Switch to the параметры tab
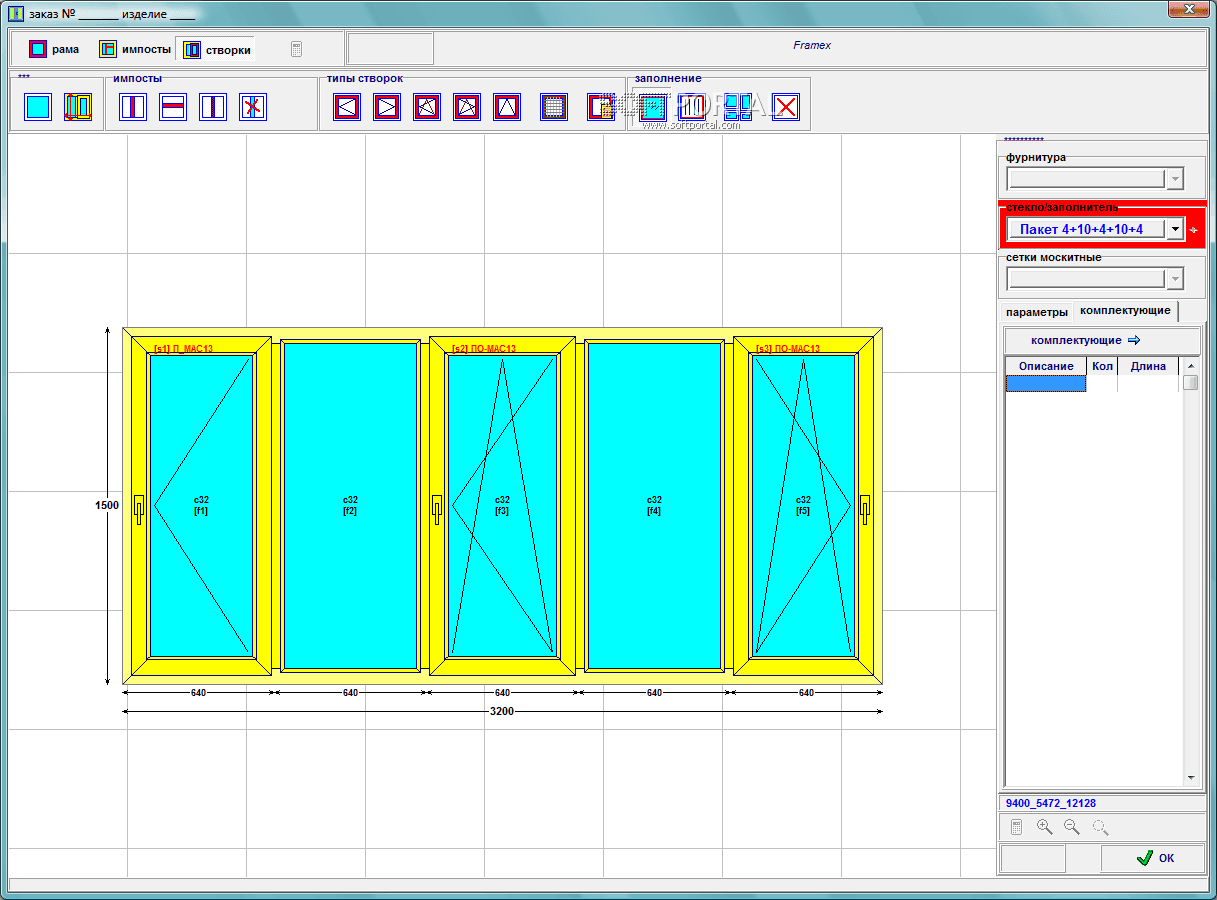The width and height of the screenshot is (1217, 900). coord(1037,312)
